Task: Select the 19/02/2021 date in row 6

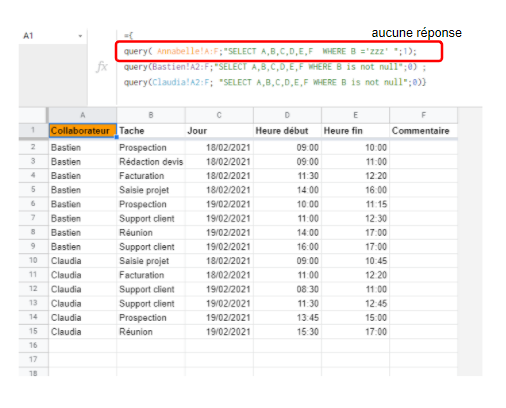Action: (219, 204)
